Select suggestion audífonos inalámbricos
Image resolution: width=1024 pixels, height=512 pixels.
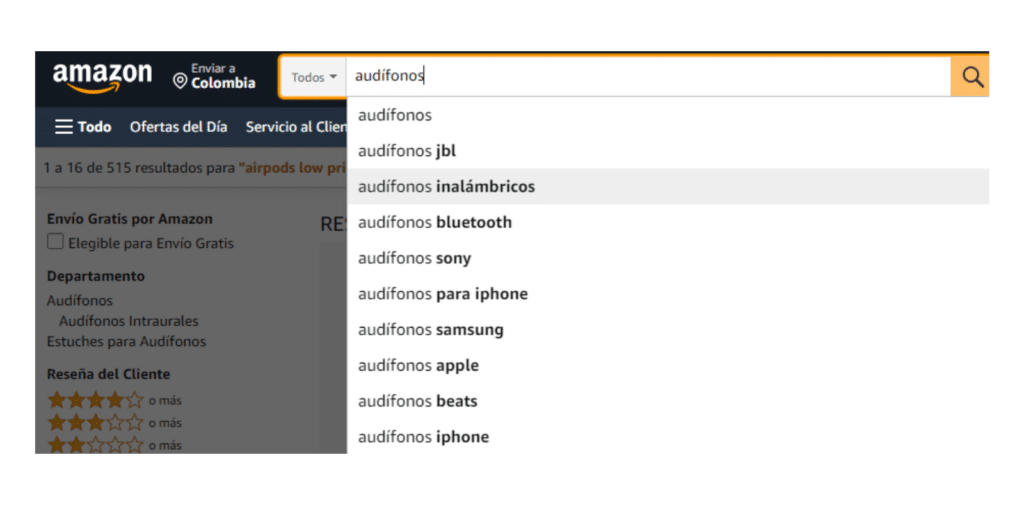tap(668, 187)
